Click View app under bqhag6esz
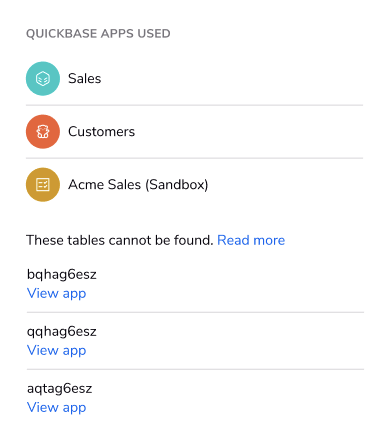 (x=57, y=294)
